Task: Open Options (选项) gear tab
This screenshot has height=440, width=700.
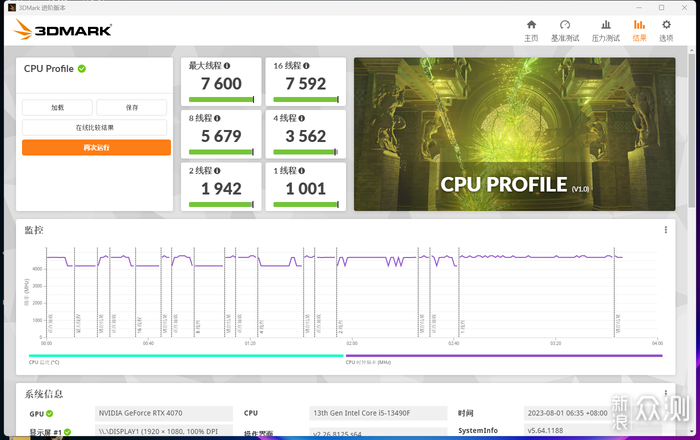Action: (x=666, y=31)
